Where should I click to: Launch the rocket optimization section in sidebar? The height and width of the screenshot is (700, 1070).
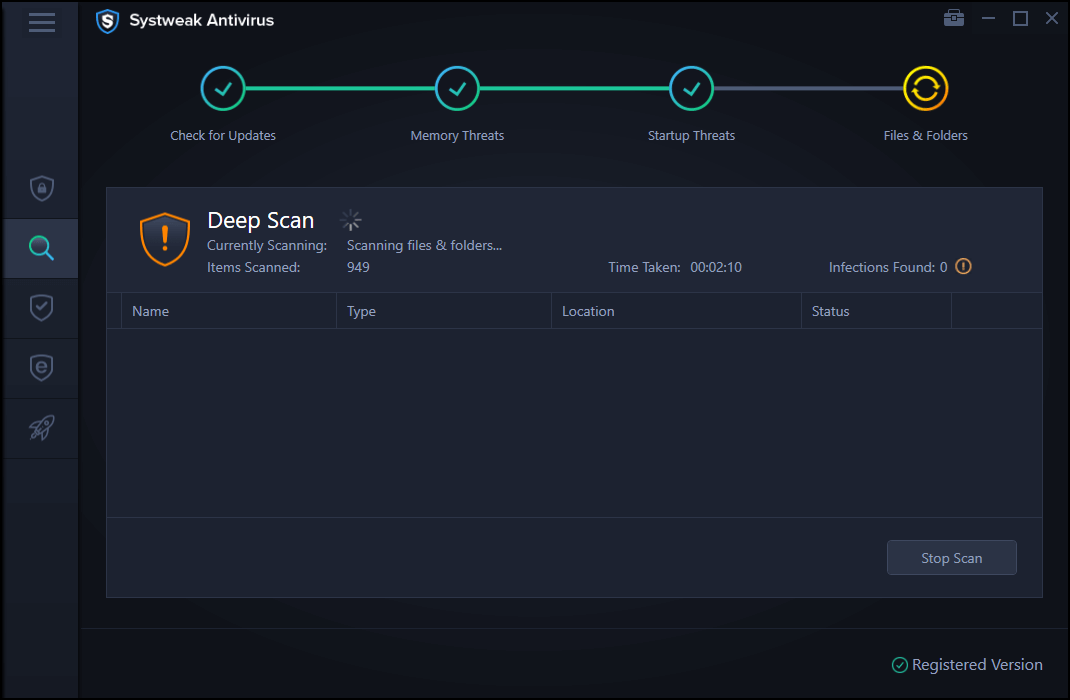point(40,428)
